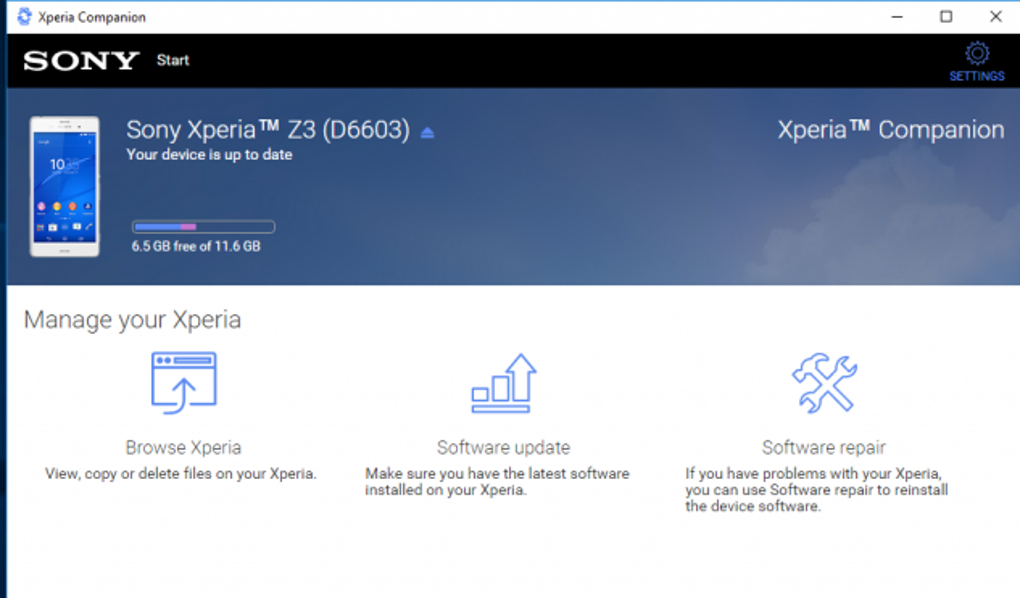Click the device storage usage bar
This screenshot has width=1020, height=598.
click(x=203, y=227)
